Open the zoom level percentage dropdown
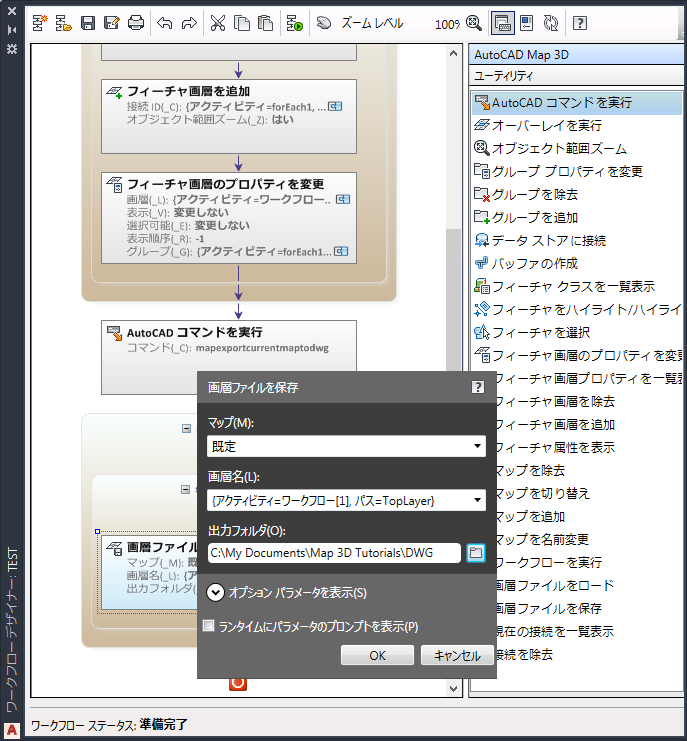687x741 pixels. point(447,24)
